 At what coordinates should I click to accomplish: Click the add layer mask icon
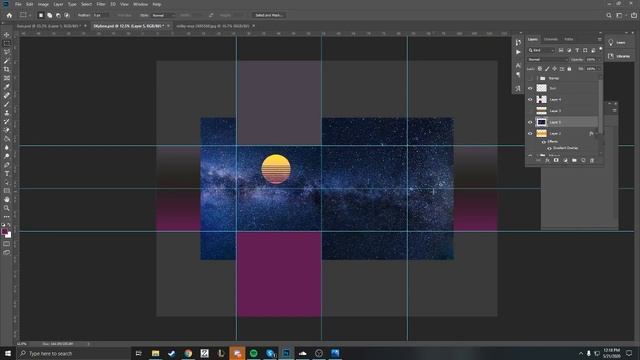(556, 160)
